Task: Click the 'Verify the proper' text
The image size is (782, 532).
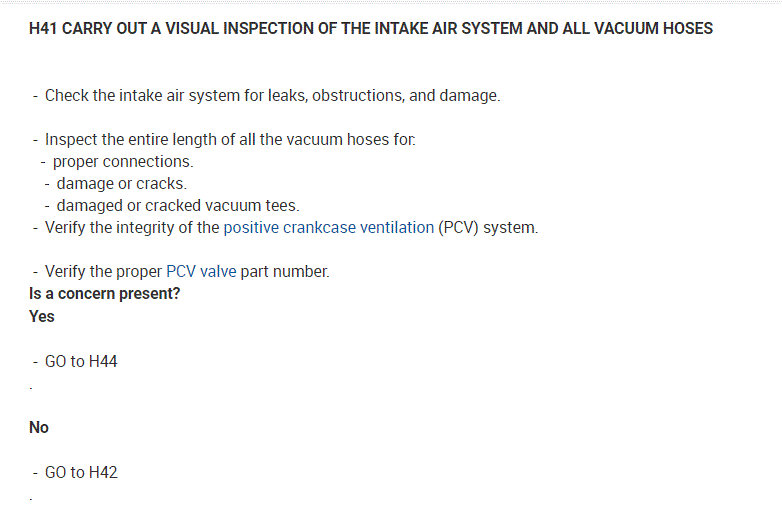Action: [103, 272]
